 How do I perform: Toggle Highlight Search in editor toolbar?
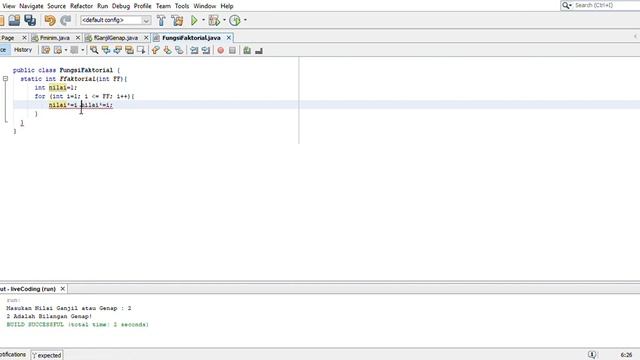tap(129, 50)
